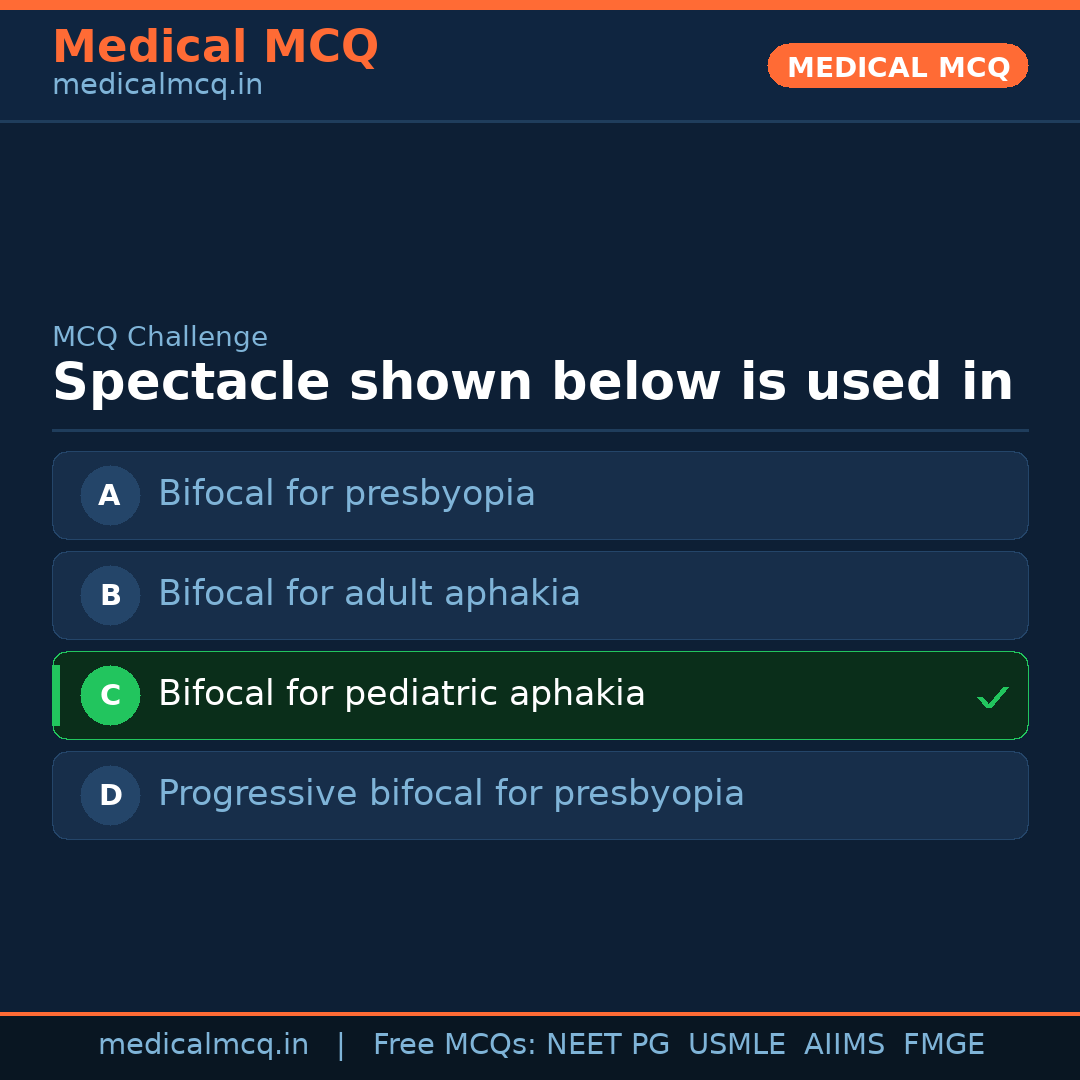Select FMGE in the footer
Screen dimensions: 1080x1080
pyautogui.click(x=943, y=1045)
